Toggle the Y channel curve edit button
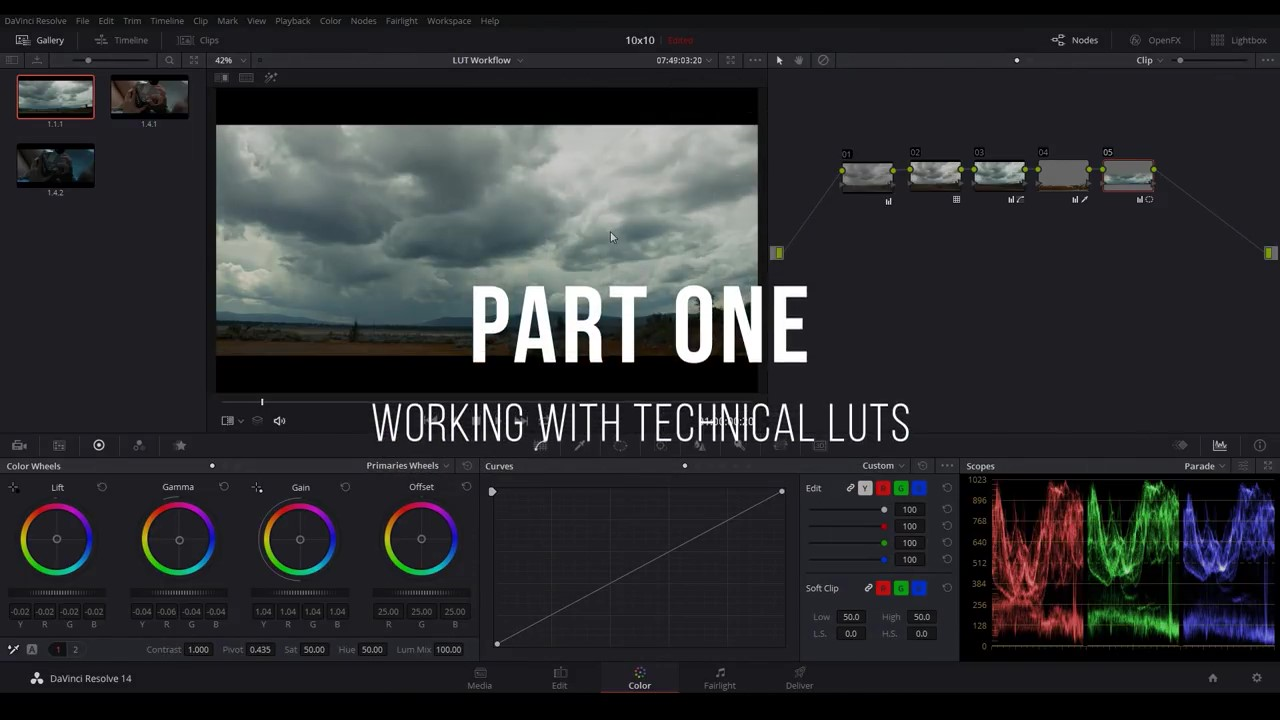1280x720 pixels. coord(865,488)
